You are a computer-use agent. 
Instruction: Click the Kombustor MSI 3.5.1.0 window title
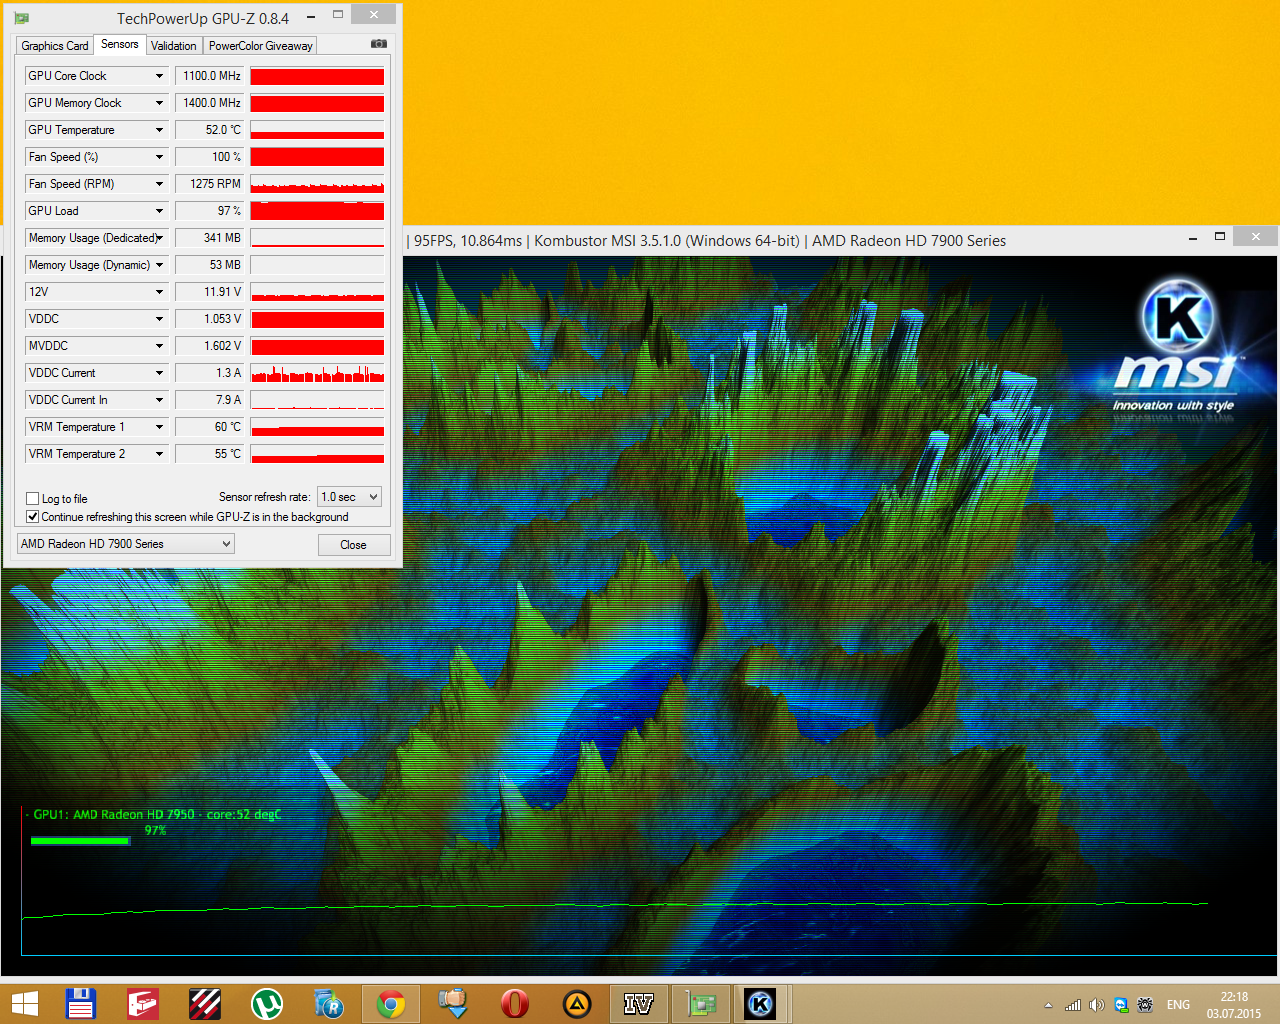(x=710, y=241)
